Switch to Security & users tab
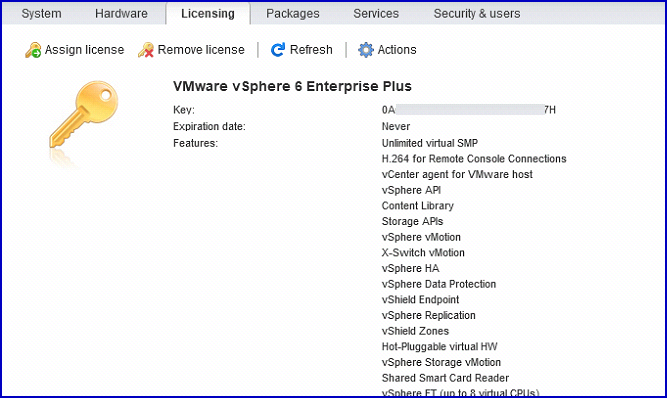667x398 pixels. pos(477,14)
